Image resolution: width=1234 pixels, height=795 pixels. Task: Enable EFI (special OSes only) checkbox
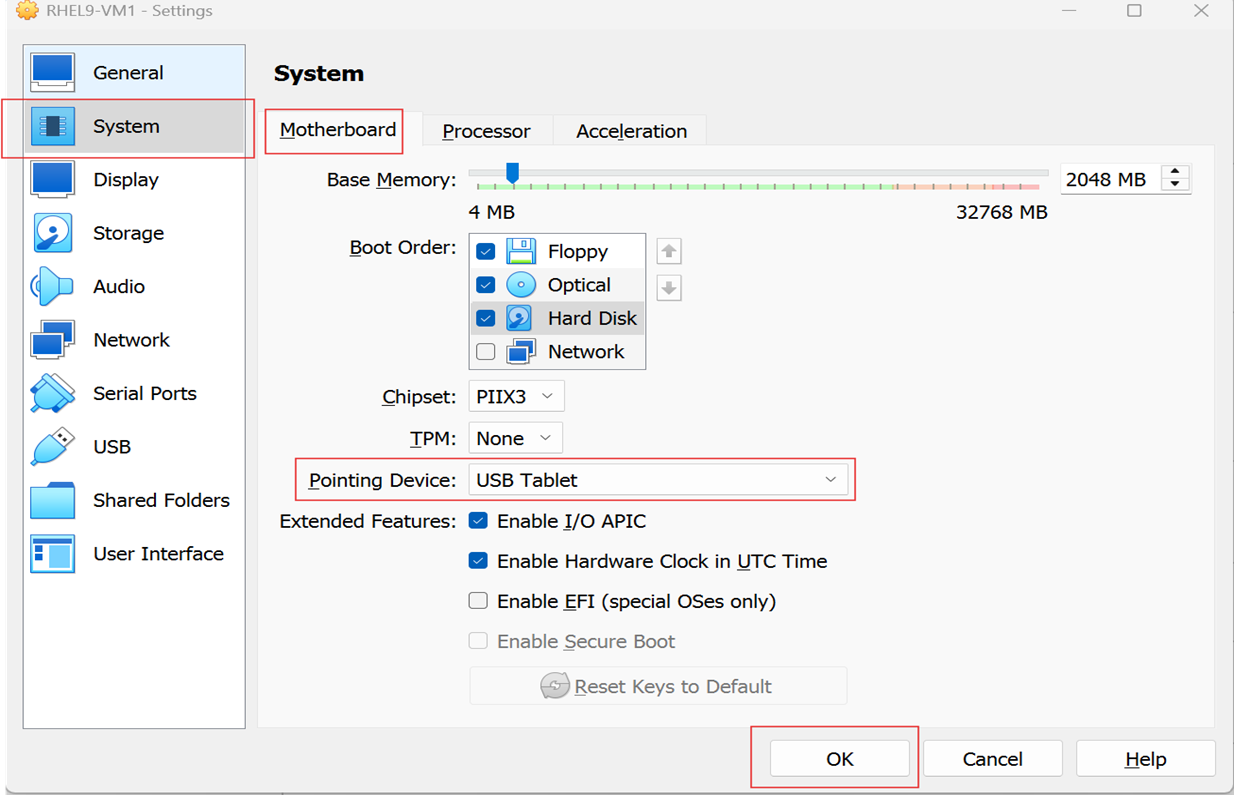click(x=478, y=601)
